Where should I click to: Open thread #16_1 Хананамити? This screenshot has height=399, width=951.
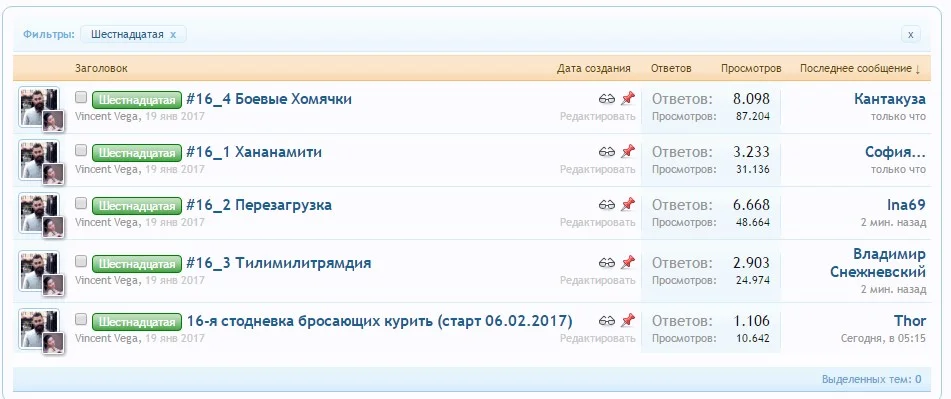(x=254, y=152)
